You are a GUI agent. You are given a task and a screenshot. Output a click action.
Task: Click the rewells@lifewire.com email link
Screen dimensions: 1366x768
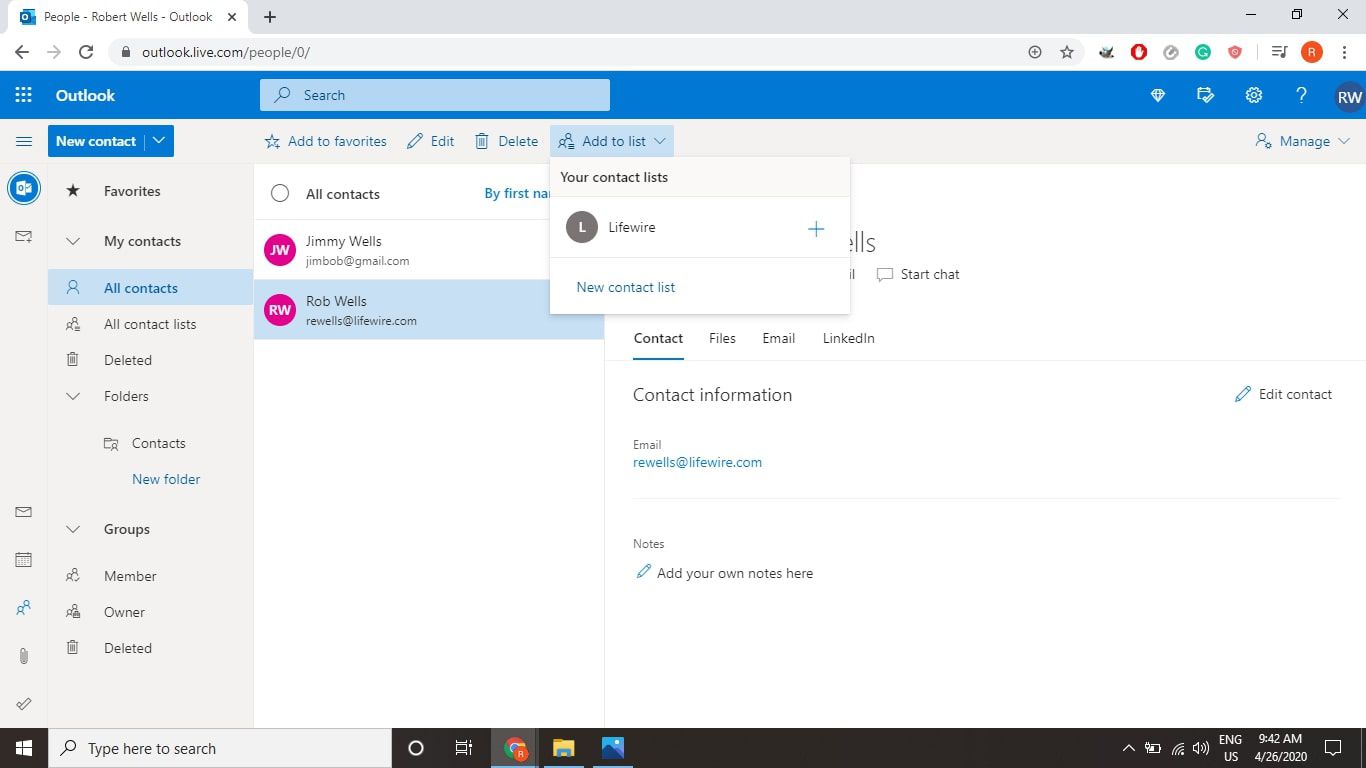[x=697, y=462]
